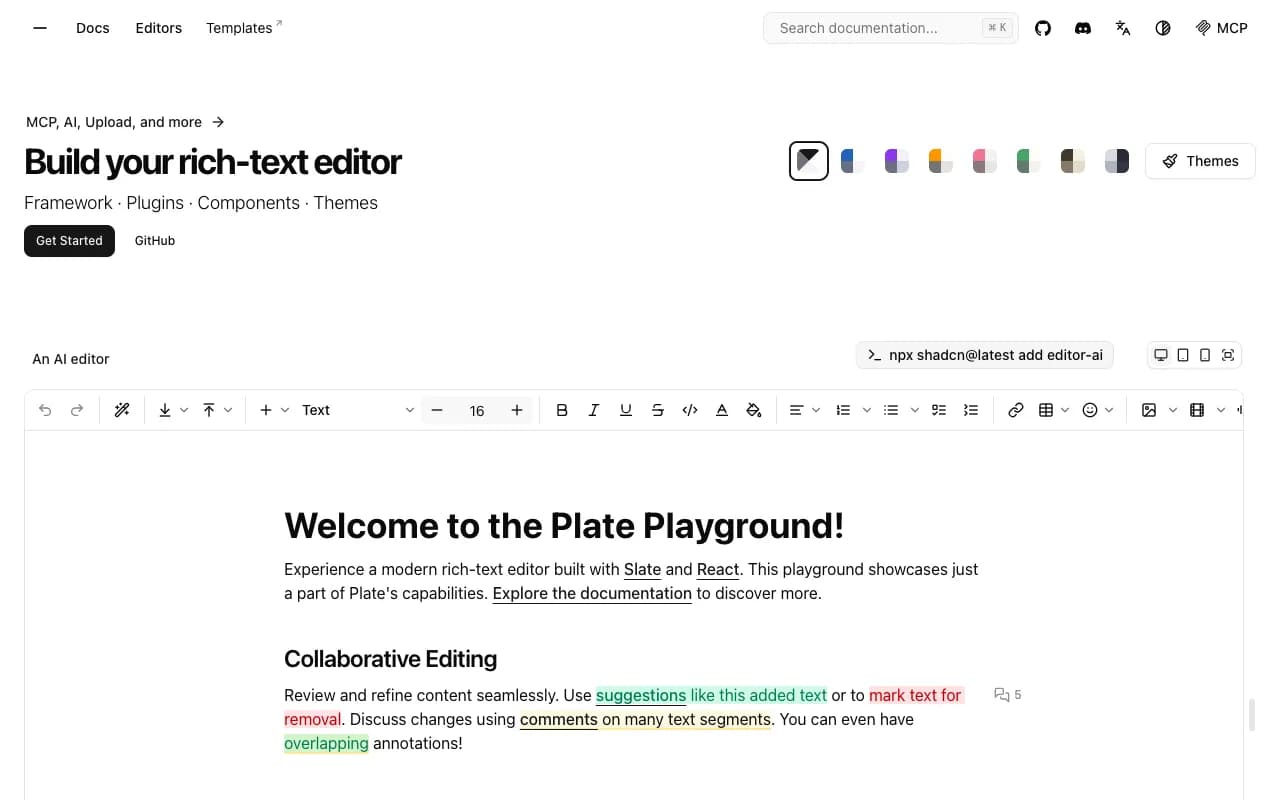The image size is (1280, 800).
Task: Switch preview to mobile view
Action: [1205, 355]
